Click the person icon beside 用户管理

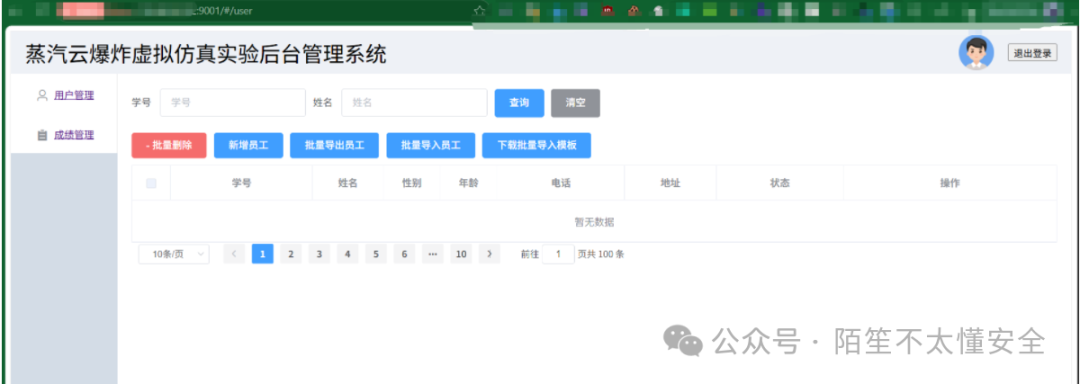[x=42, y=95]
